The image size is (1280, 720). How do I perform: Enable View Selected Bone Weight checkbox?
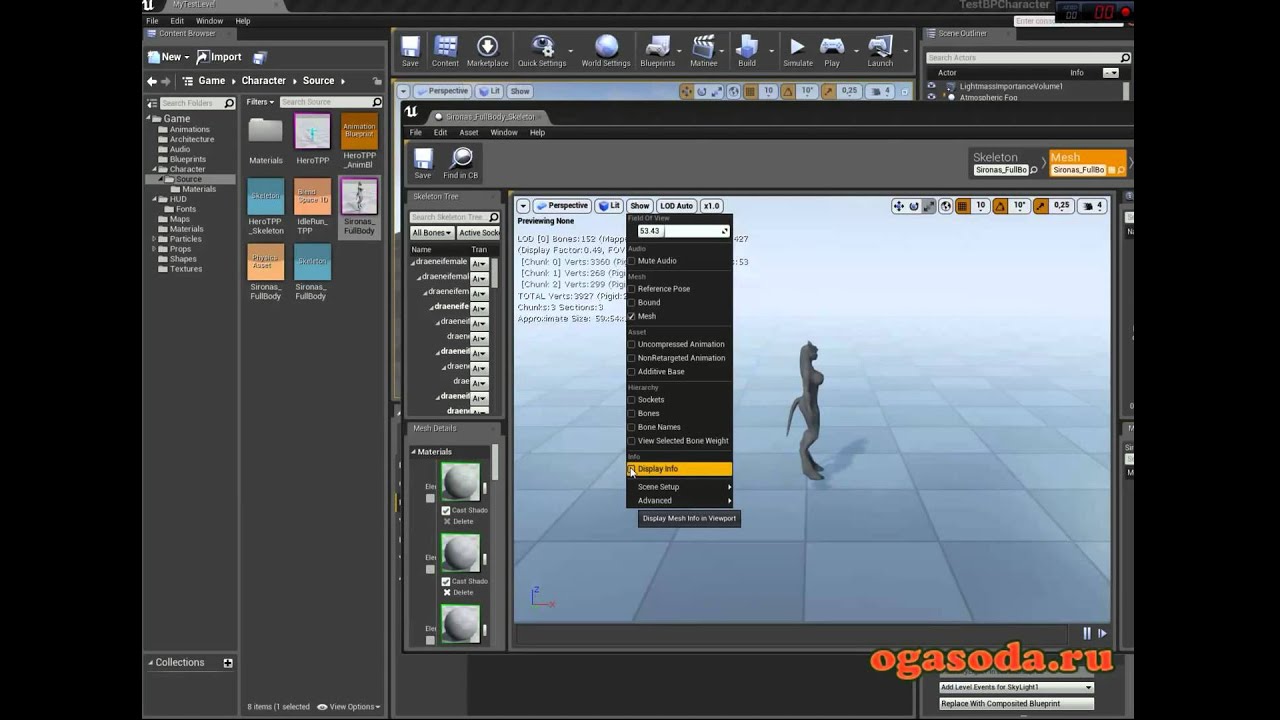[x=631, y=441]
